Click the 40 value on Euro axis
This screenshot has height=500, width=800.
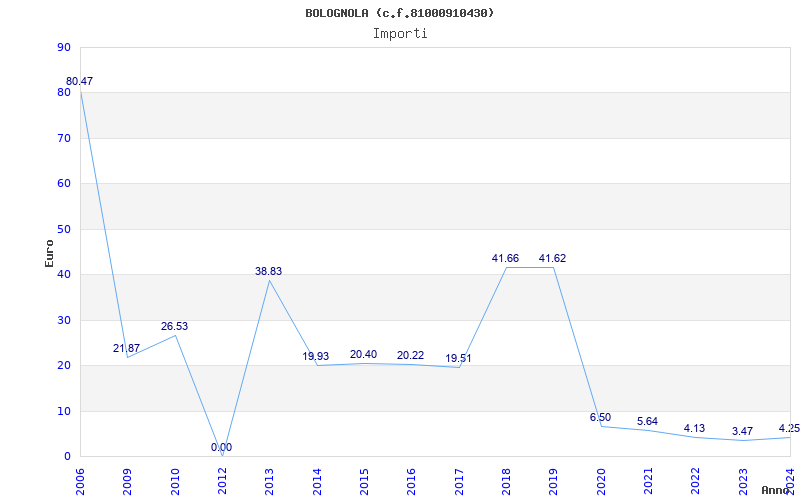point(64,275)
